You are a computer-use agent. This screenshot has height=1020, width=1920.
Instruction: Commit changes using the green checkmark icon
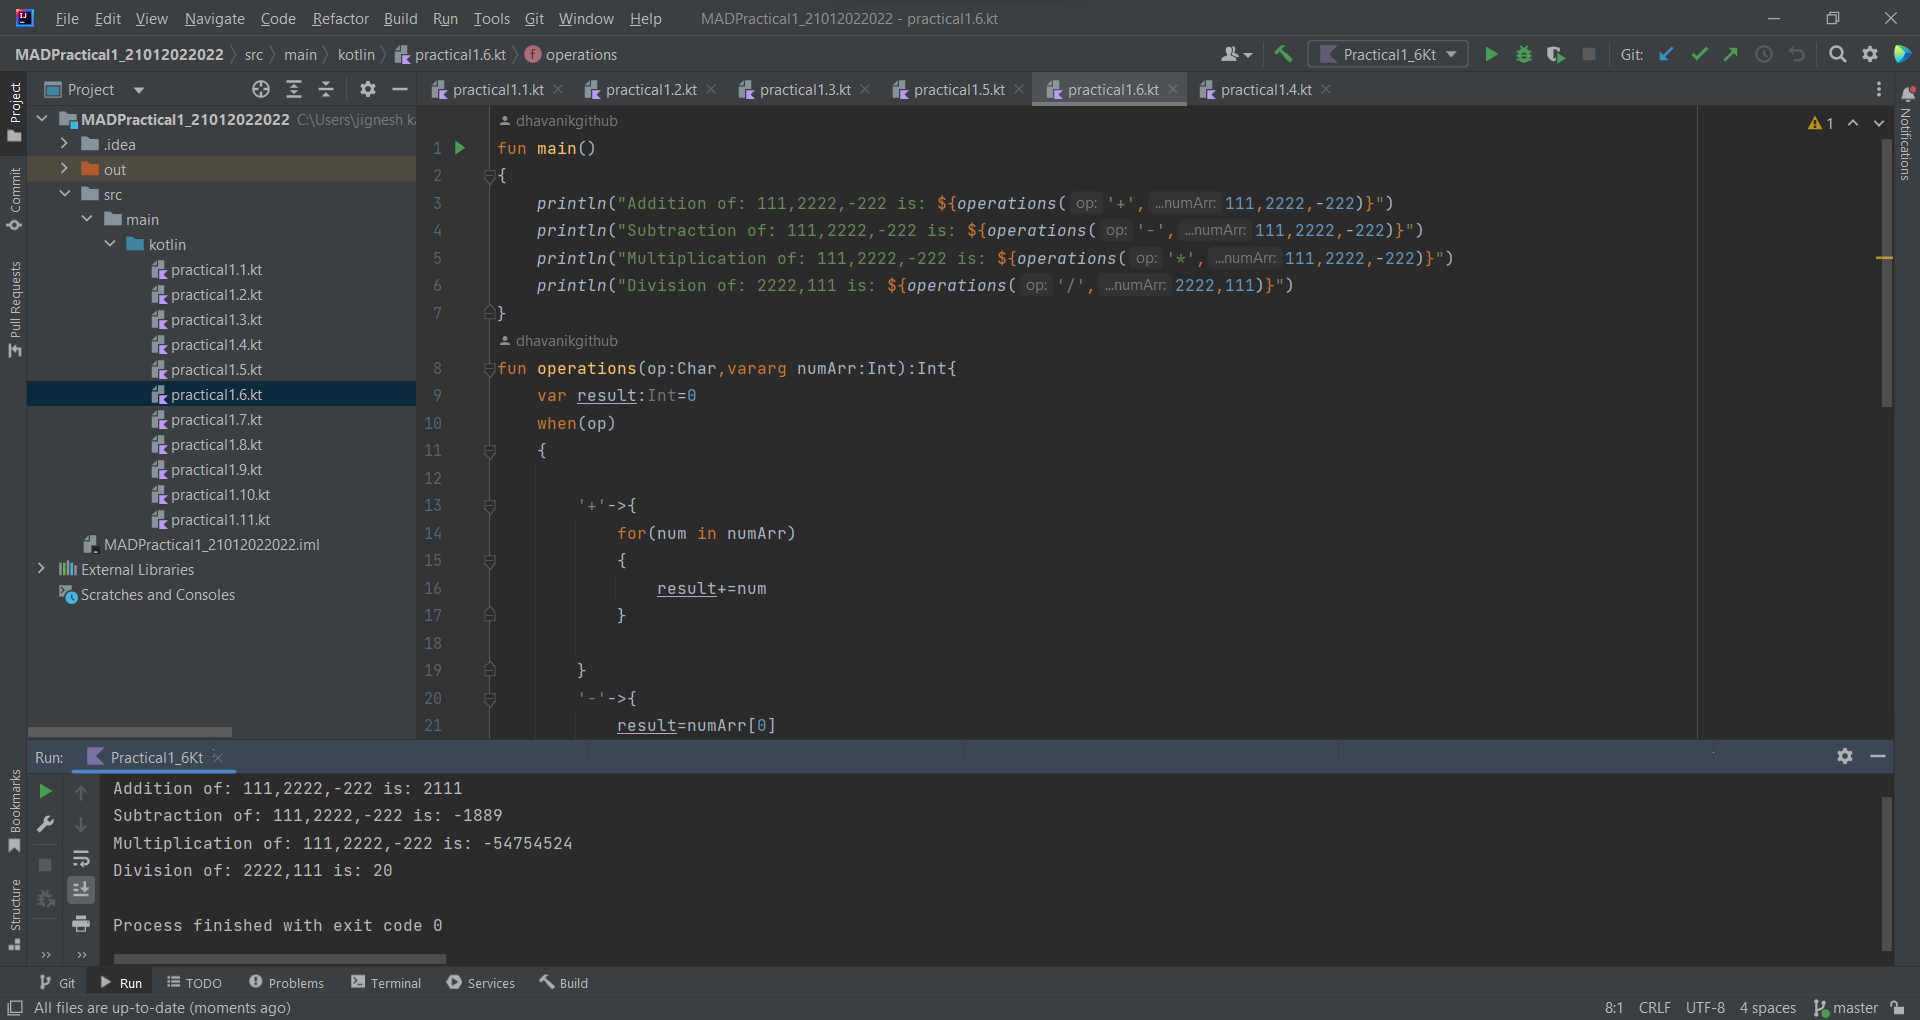pyautogui.click(x=1699, y=54)
